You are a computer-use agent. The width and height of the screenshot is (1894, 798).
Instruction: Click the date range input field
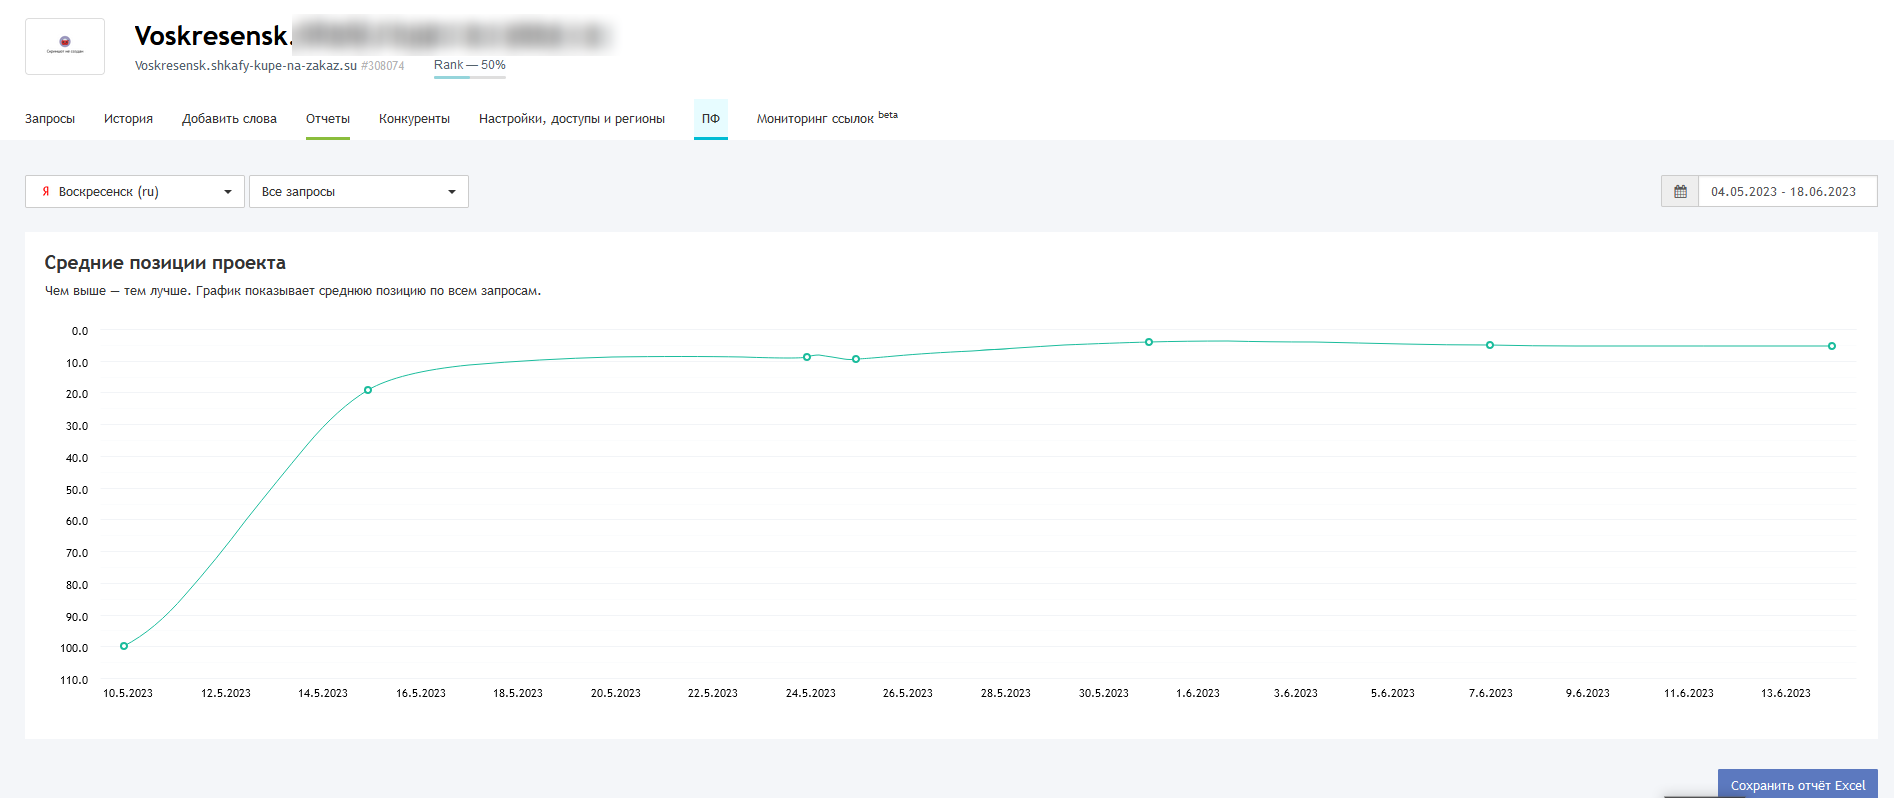pyautogui.click(x=1786, y=191)
